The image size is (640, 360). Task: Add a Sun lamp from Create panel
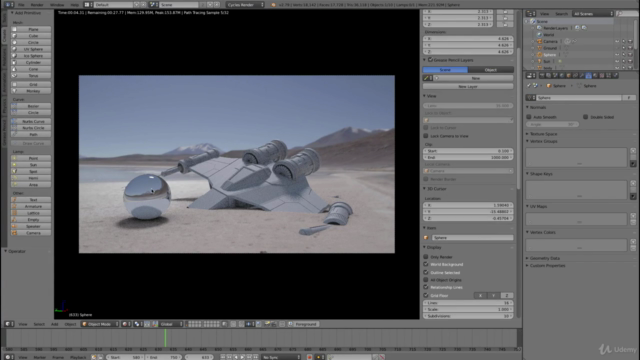click(31, 164)
